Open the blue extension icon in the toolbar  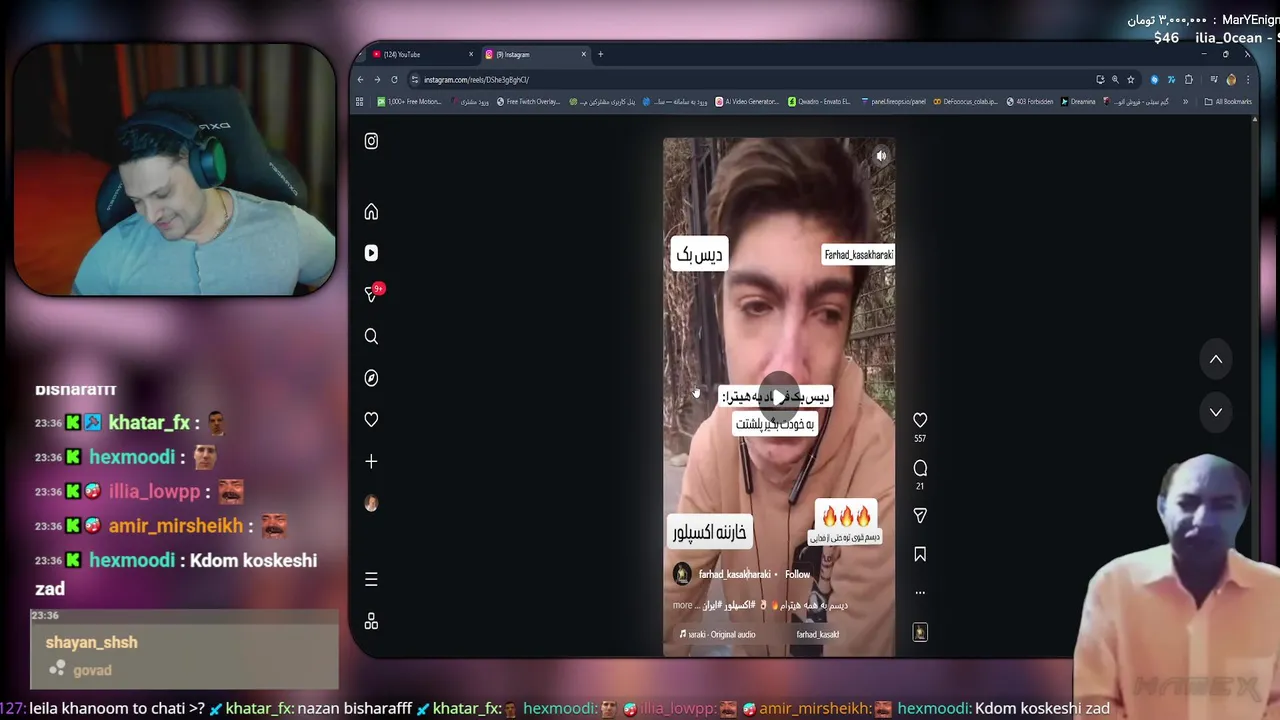coord(1154,79)
